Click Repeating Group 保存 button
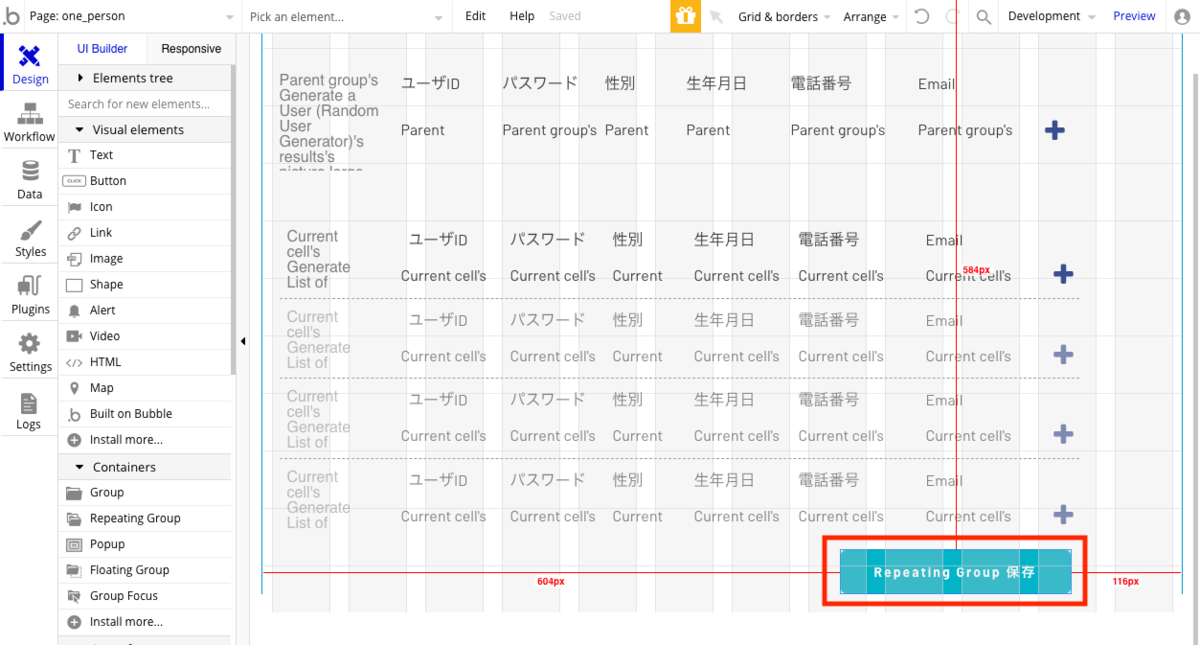The image size is (1200, 645). tap(955, 572)
